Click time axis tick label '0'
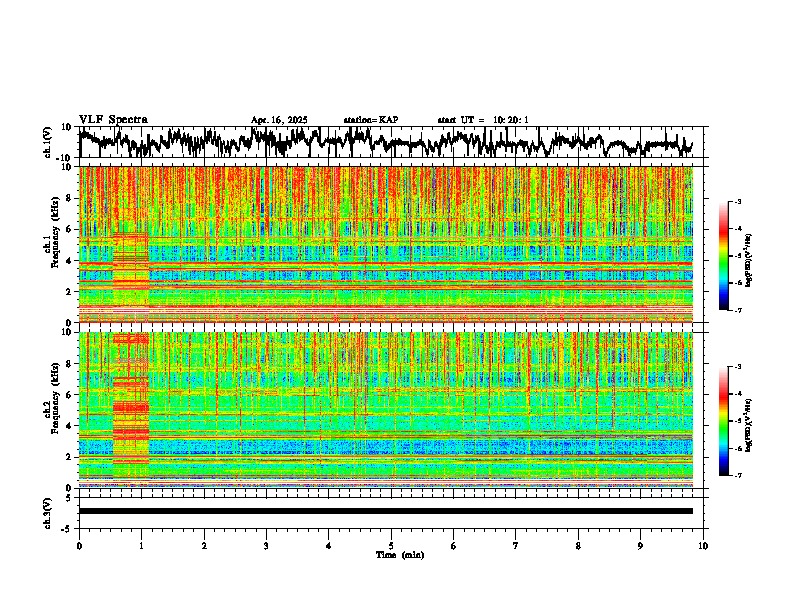The height and width of the screenshot is (612, 792). pos(79,546)
